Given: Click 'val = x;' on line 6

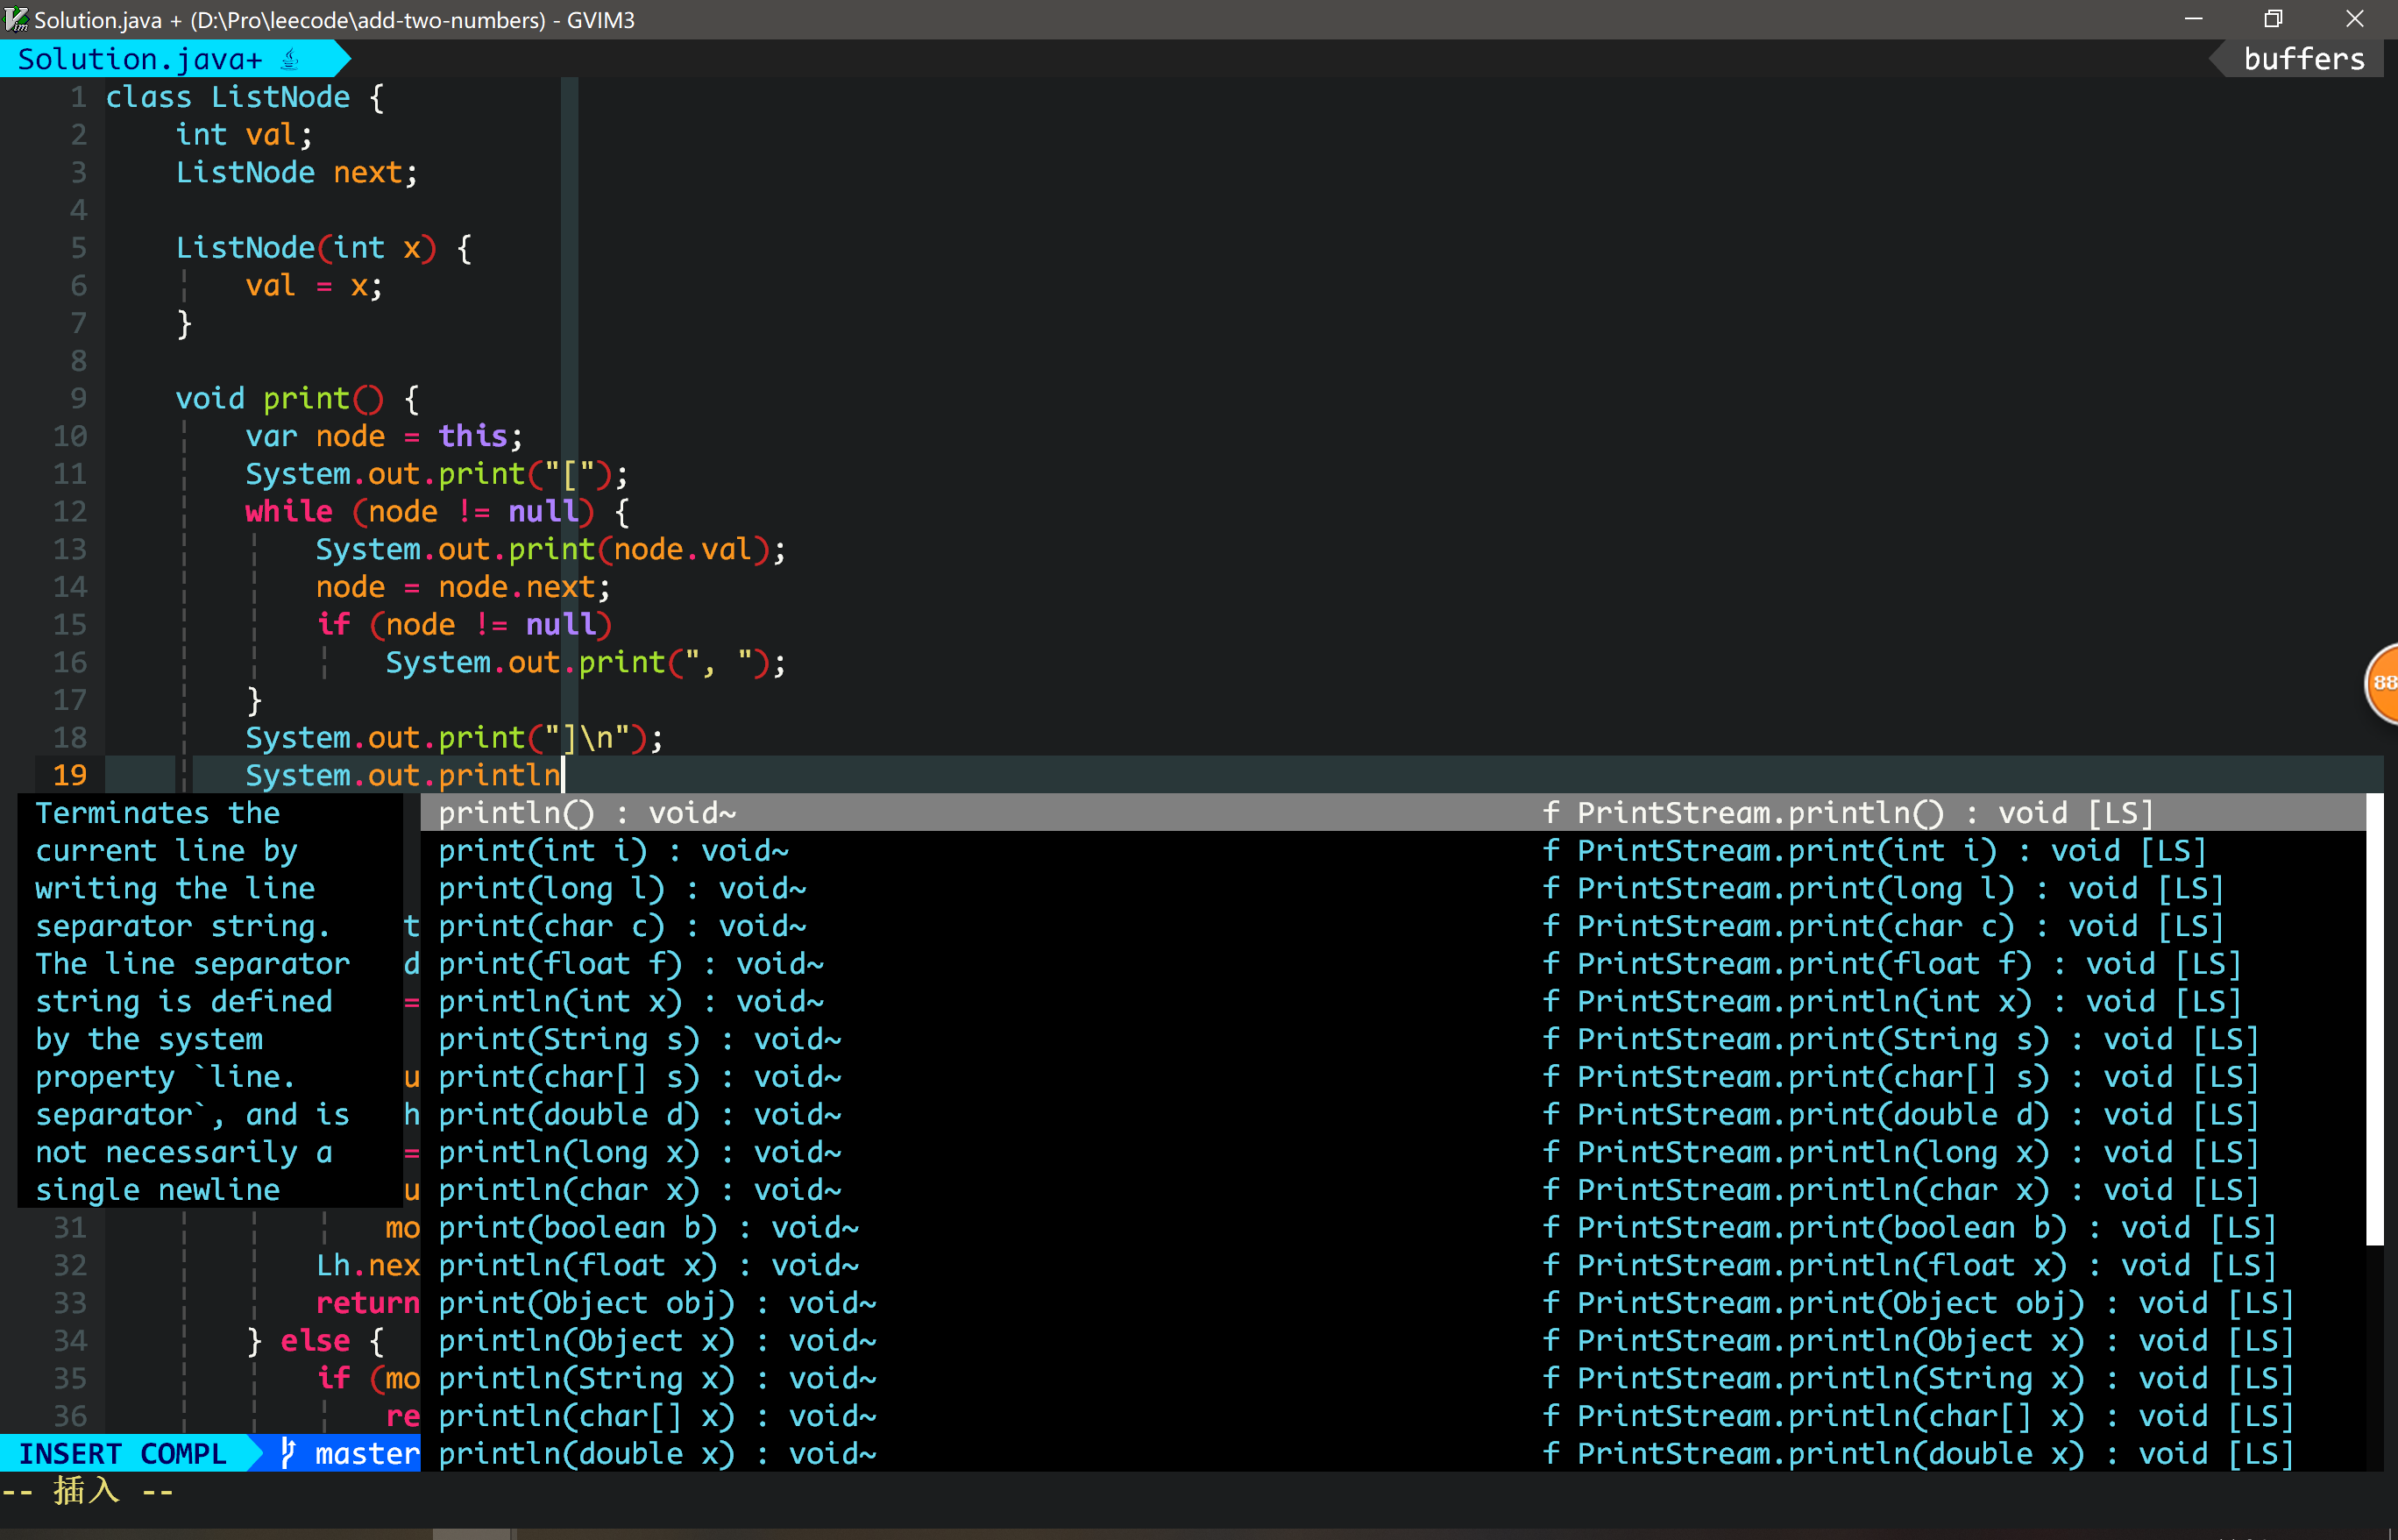Looking at the screenshot, I should pos(314,286).
